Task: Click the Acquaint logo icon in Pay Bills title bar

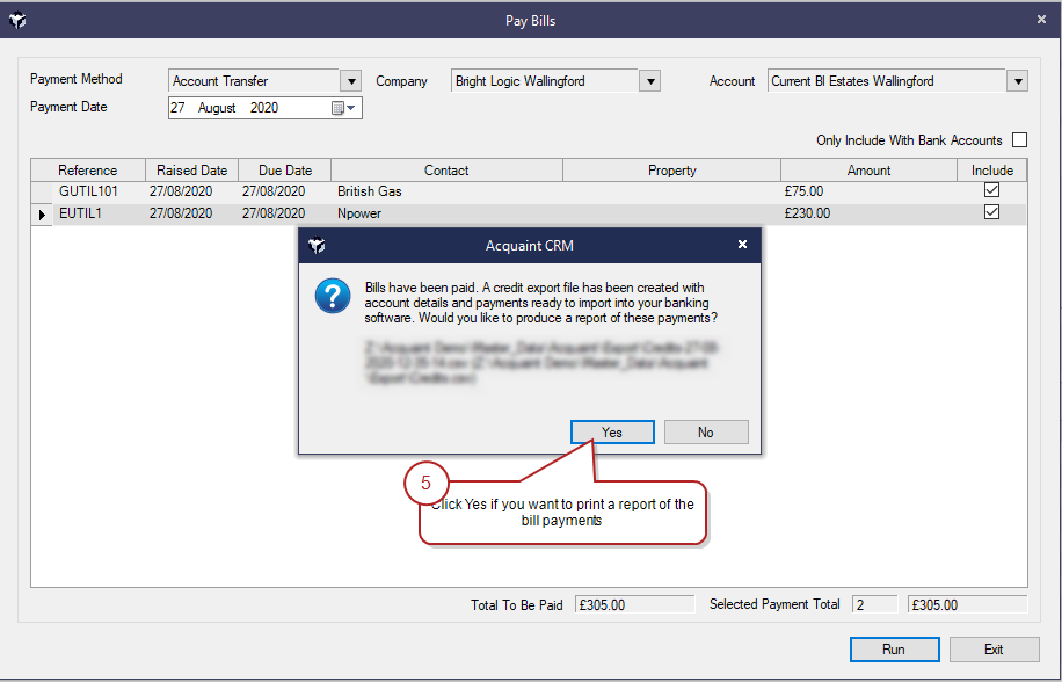Action: point(17,20)
